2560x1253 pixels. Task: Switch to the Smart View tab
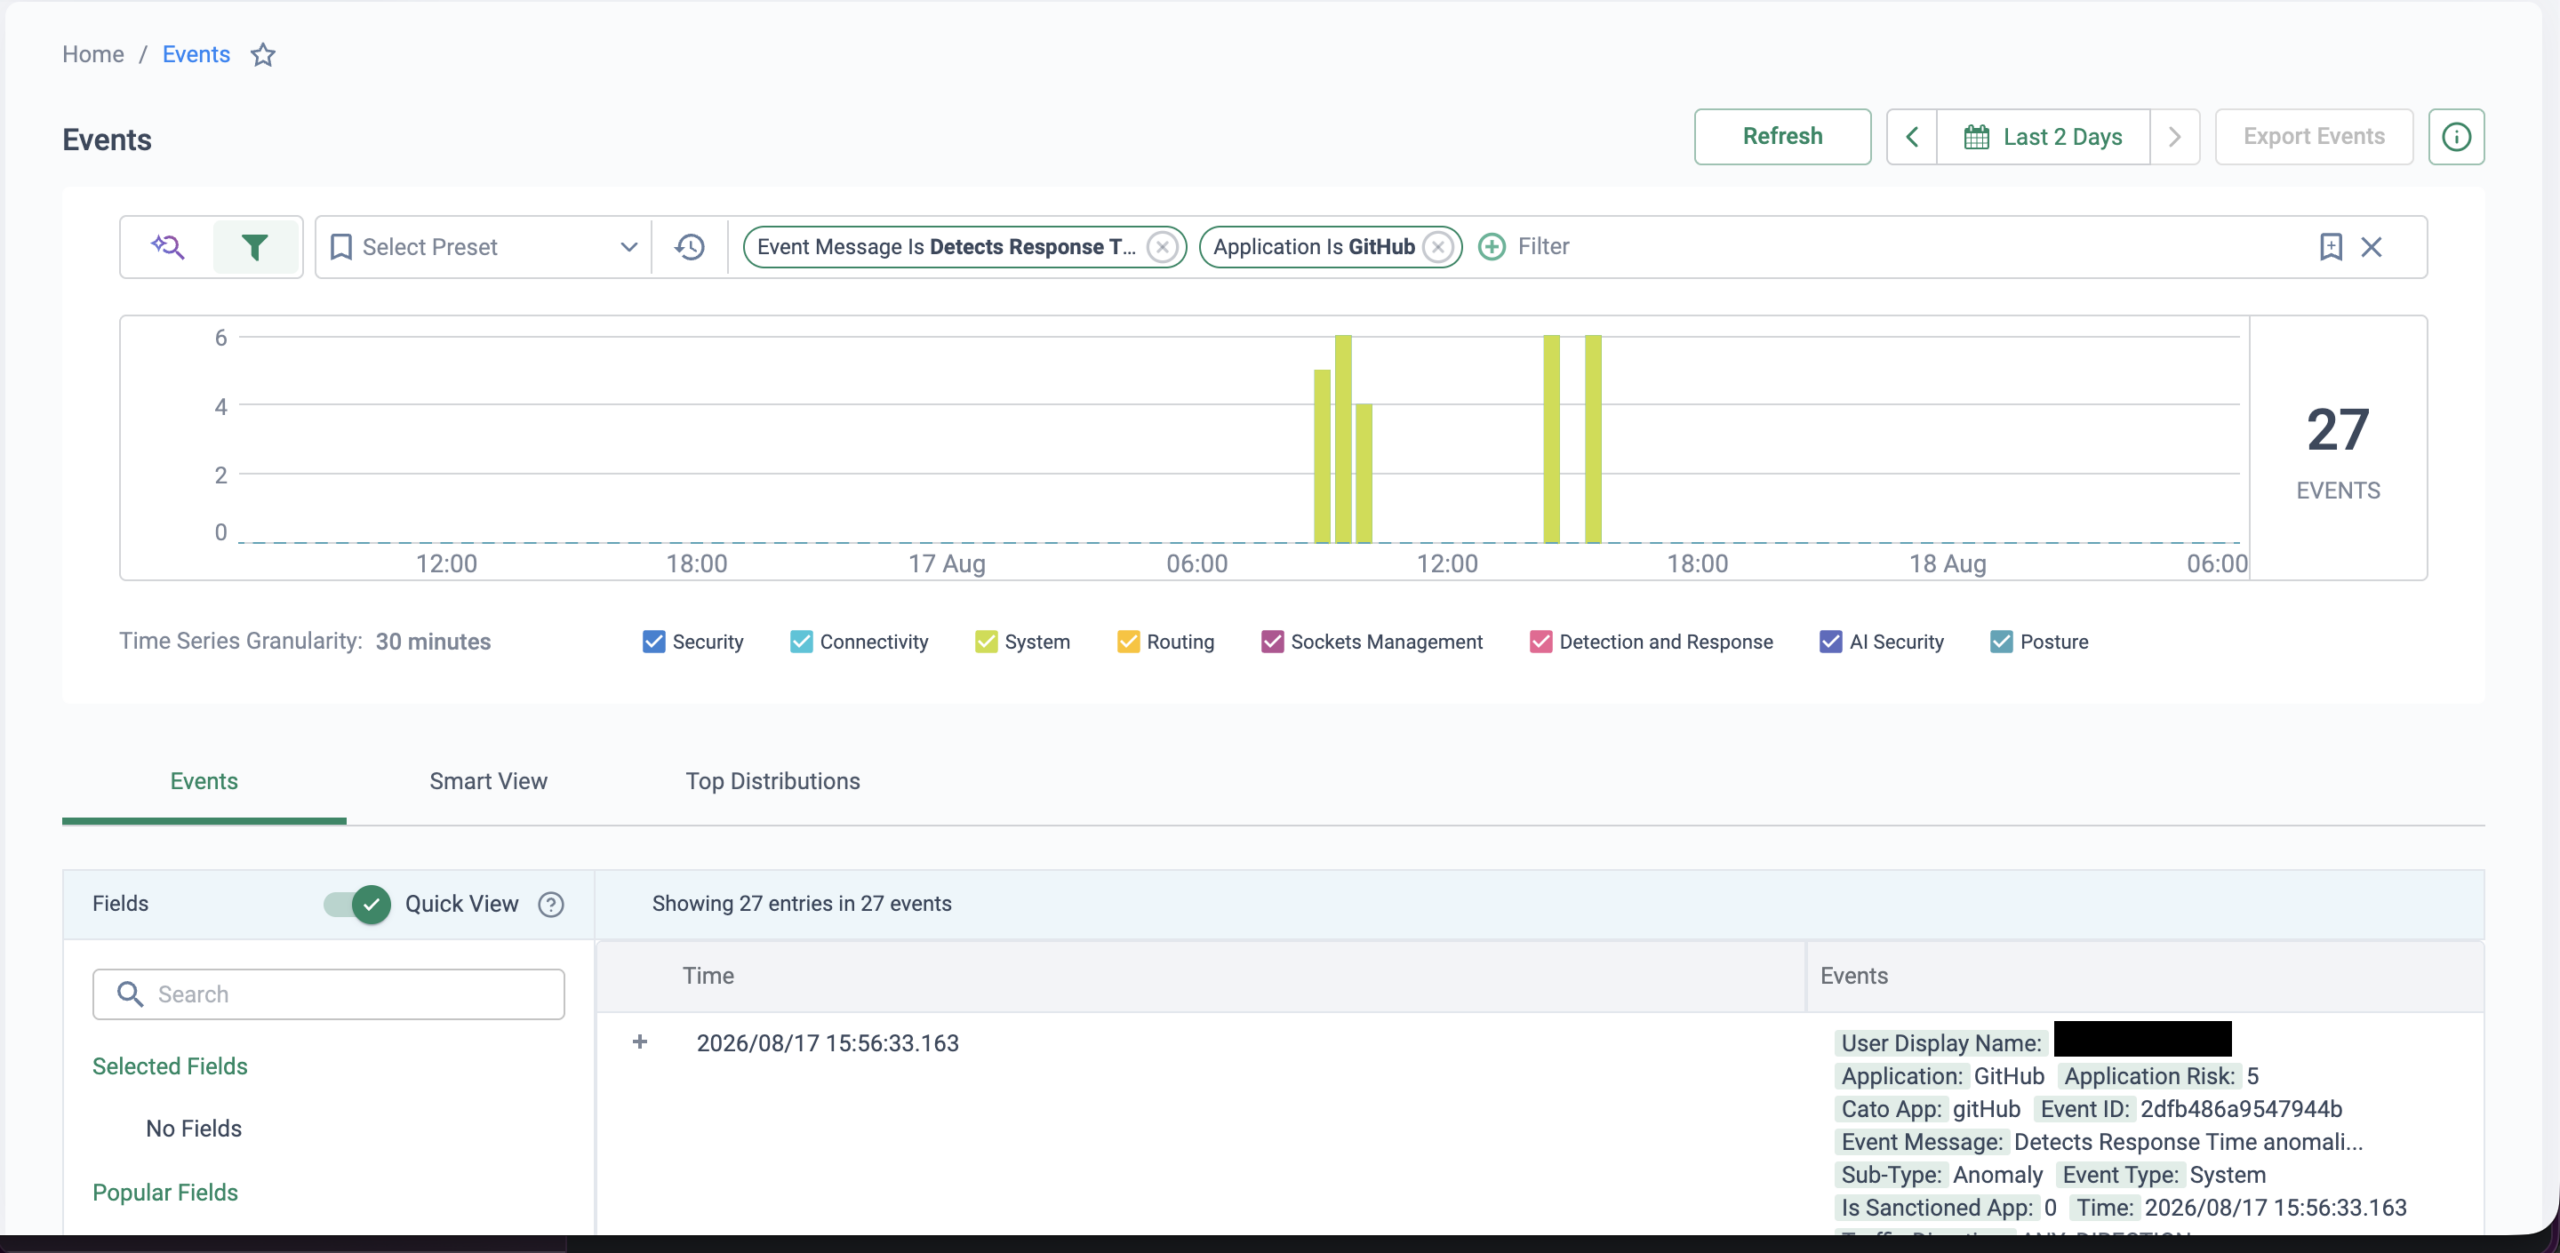point(488,781)
